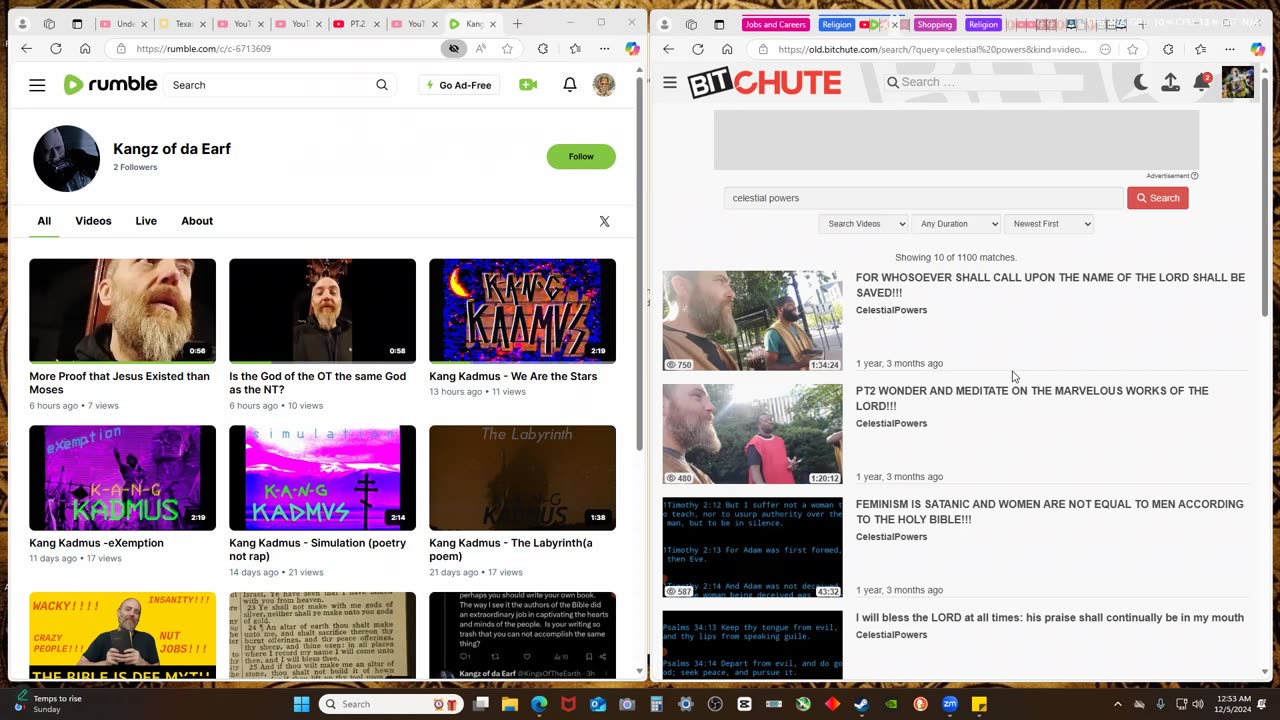The image size is (1280, 720).
Task: Open the Newest First sort dropdown
Action: (1048, 224)
